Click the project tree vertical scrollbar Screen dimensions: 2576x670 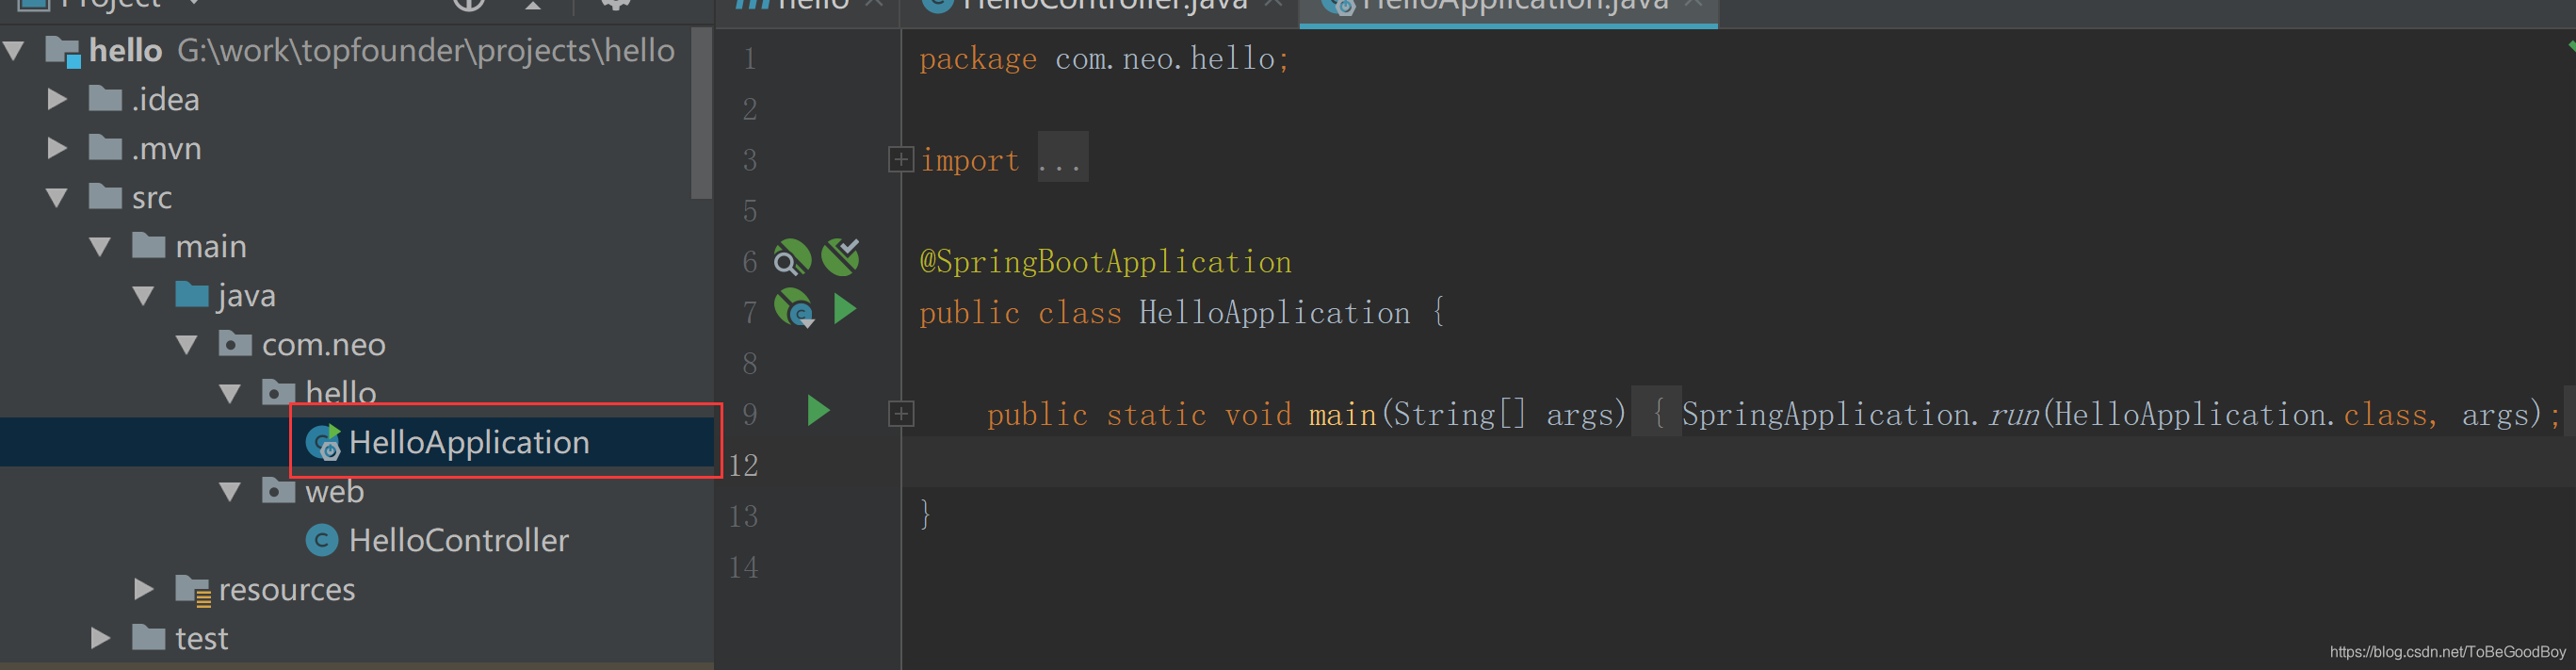point(701,113)
